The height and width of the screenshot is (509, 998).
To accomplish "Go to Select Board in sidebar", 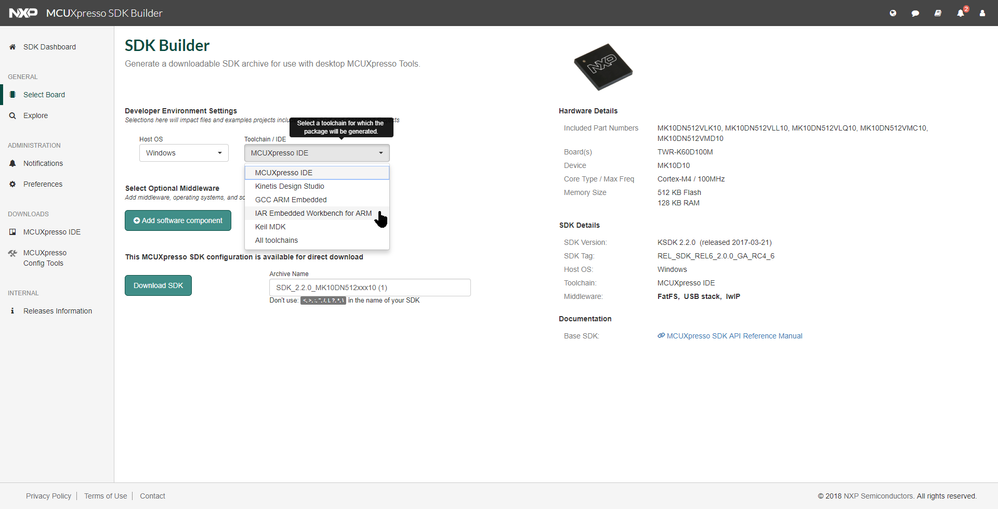I will (44, 95).
